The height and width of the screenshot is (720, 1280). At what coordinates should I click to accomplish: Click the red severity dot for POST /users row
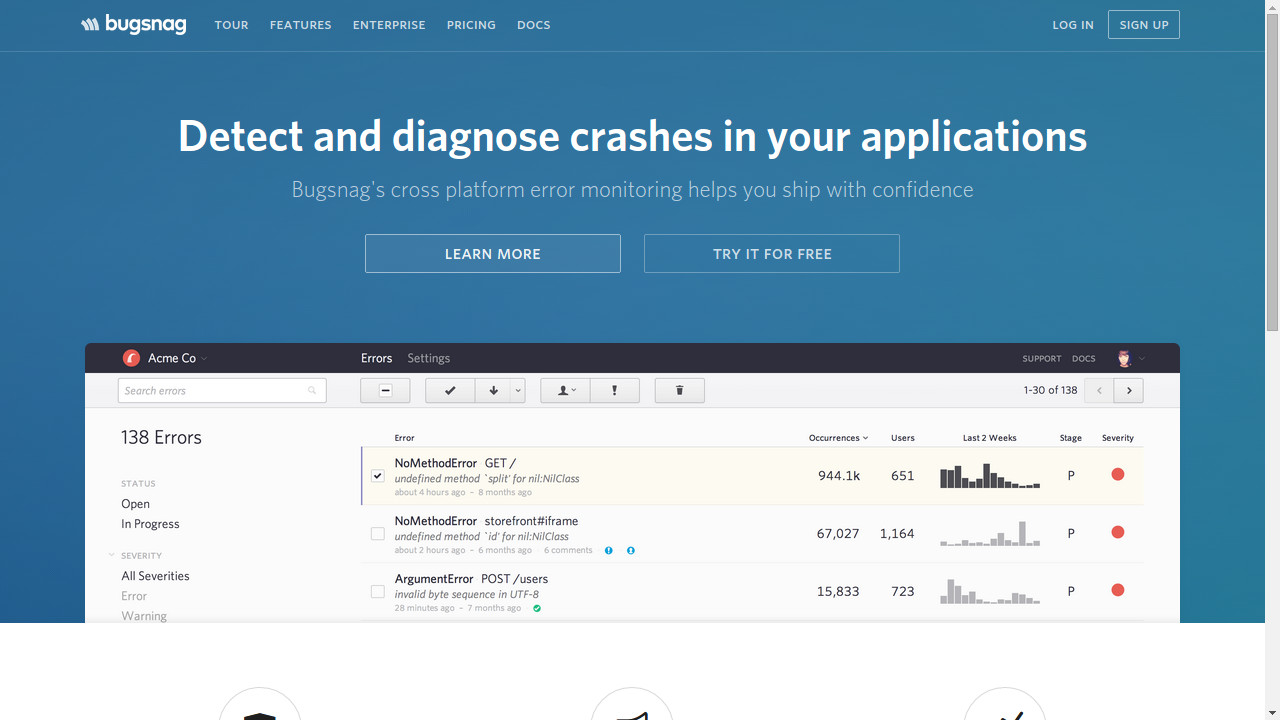click(x=1118, y=590)
